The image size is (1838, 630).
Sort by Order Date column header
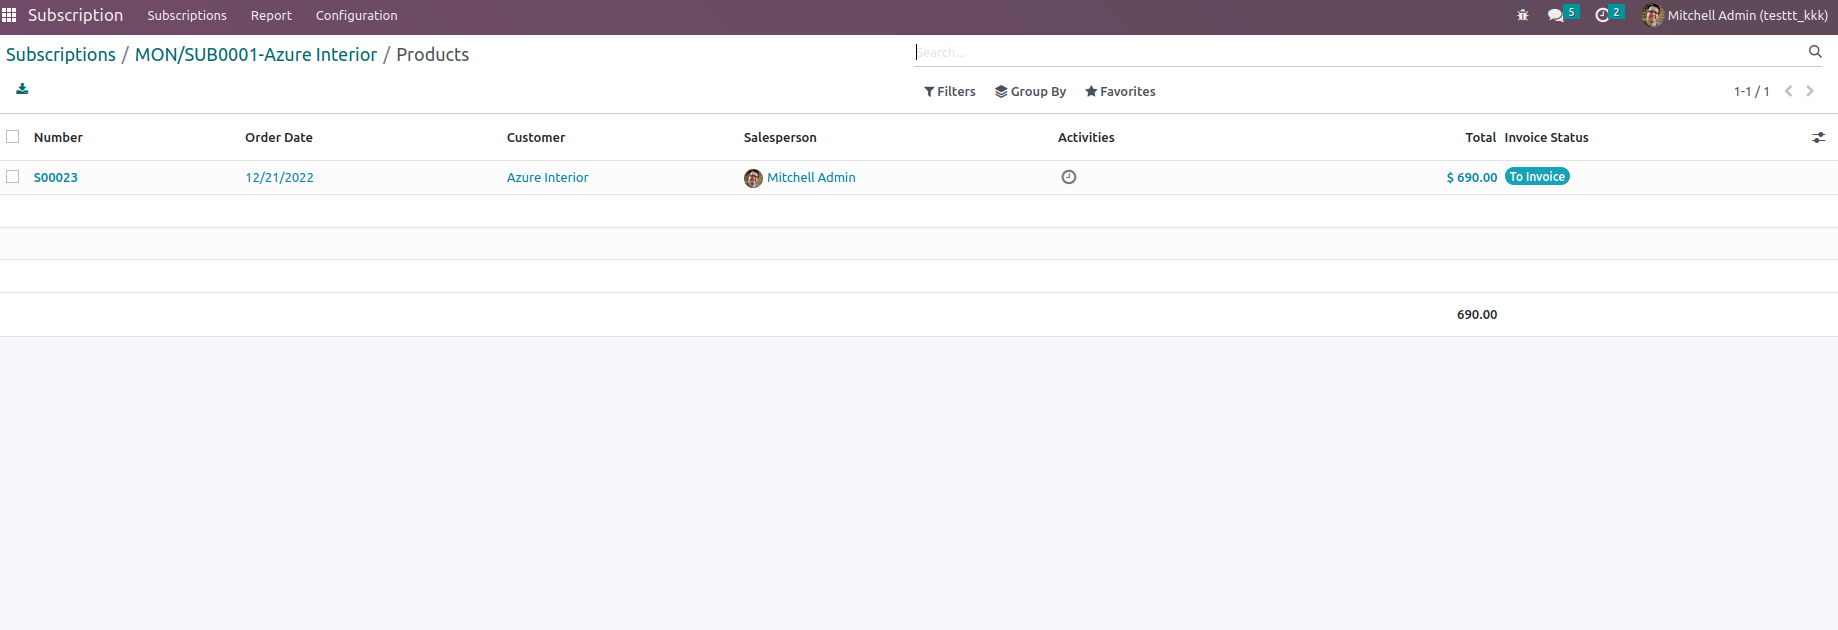tap(279, 137)
